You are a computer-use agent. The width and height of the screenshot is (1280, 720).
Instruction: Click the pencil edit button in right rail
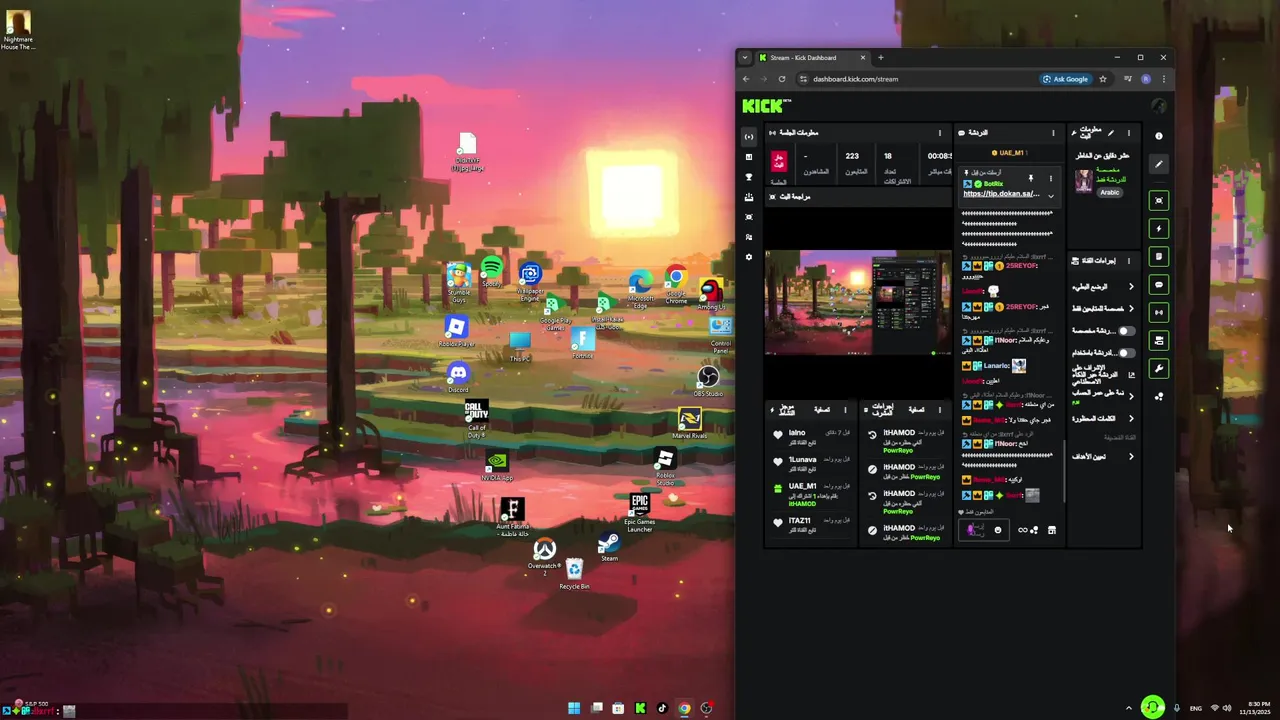1159,164
